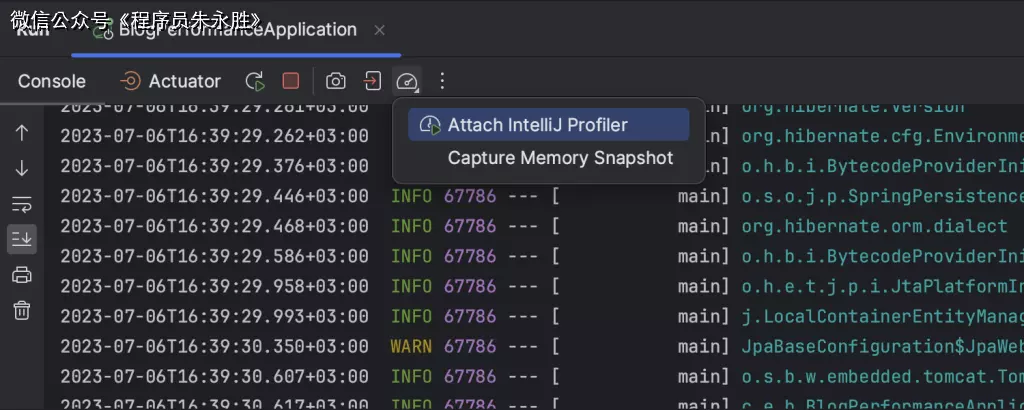Click the Exit icon beside the camera

372,81
